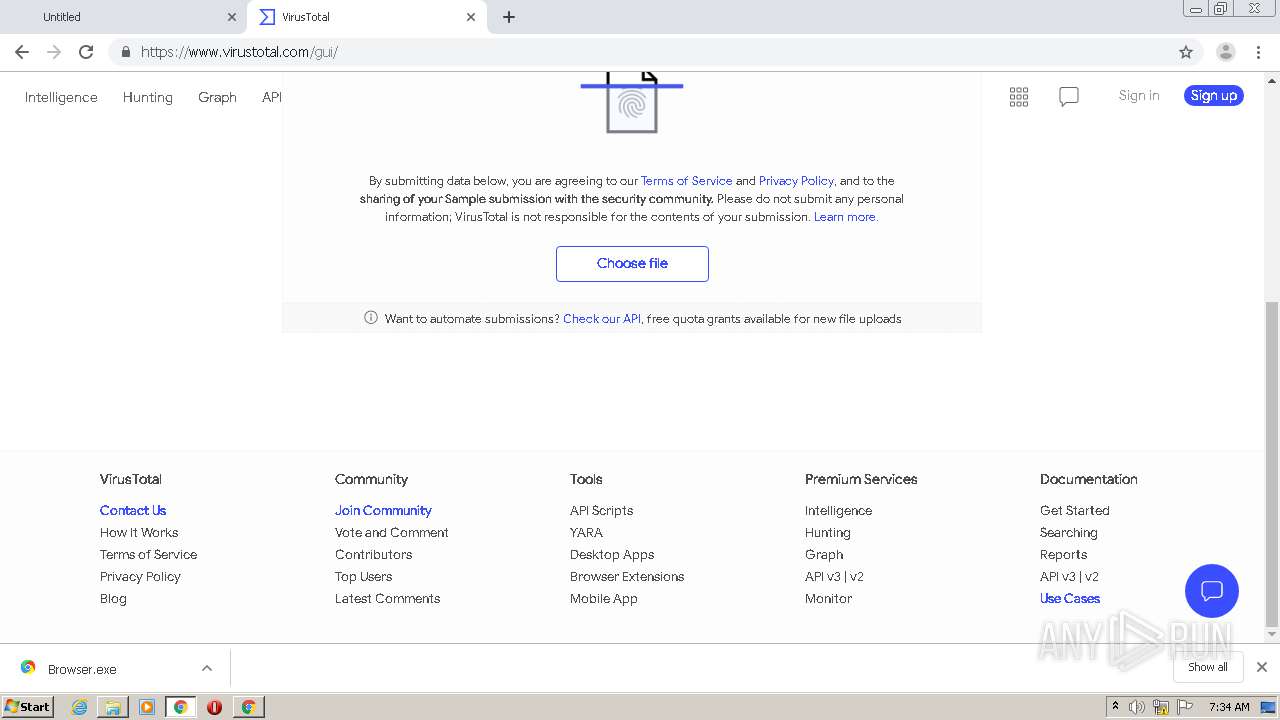1280x720 pixels.
Task: Open Blog footer link
Action: (x=113, y=598)
